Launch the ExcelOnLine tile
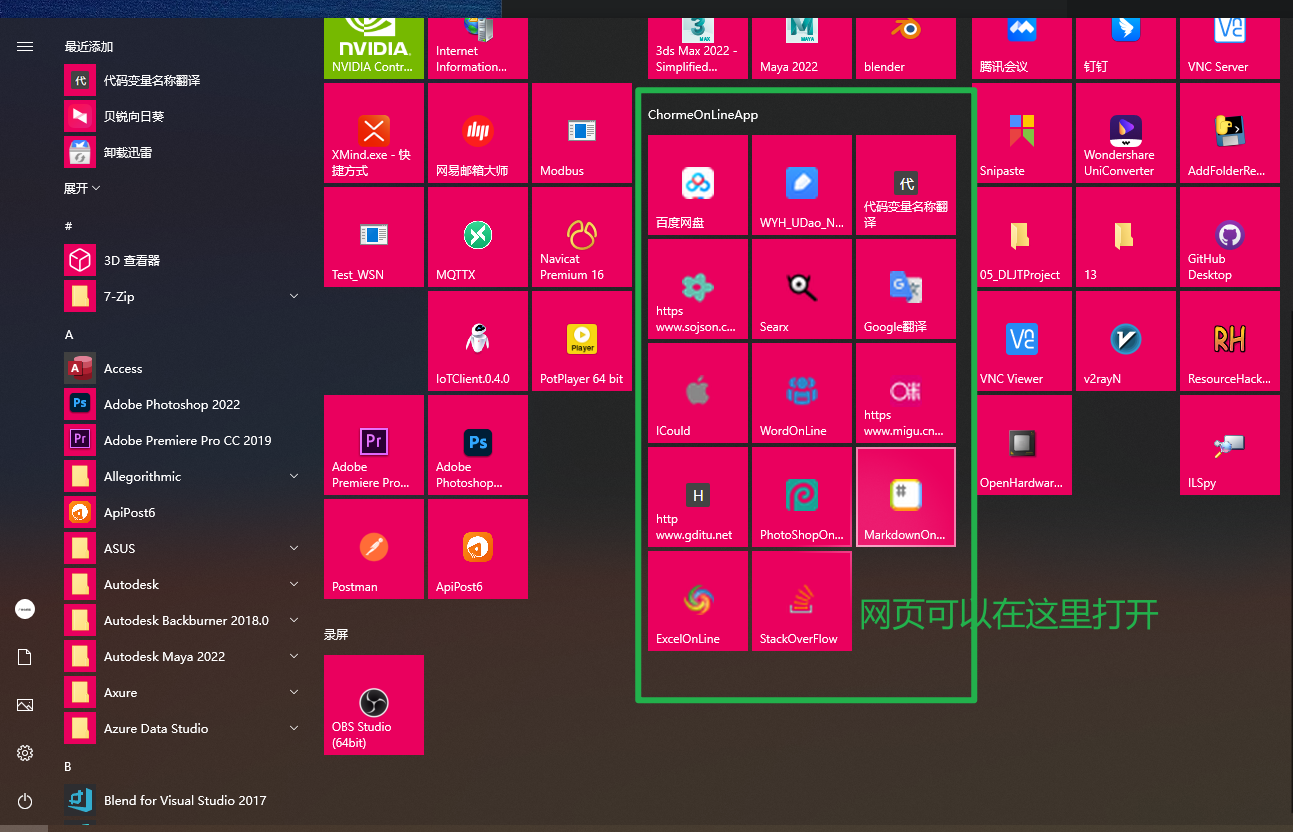 click(x=698, y=601)
